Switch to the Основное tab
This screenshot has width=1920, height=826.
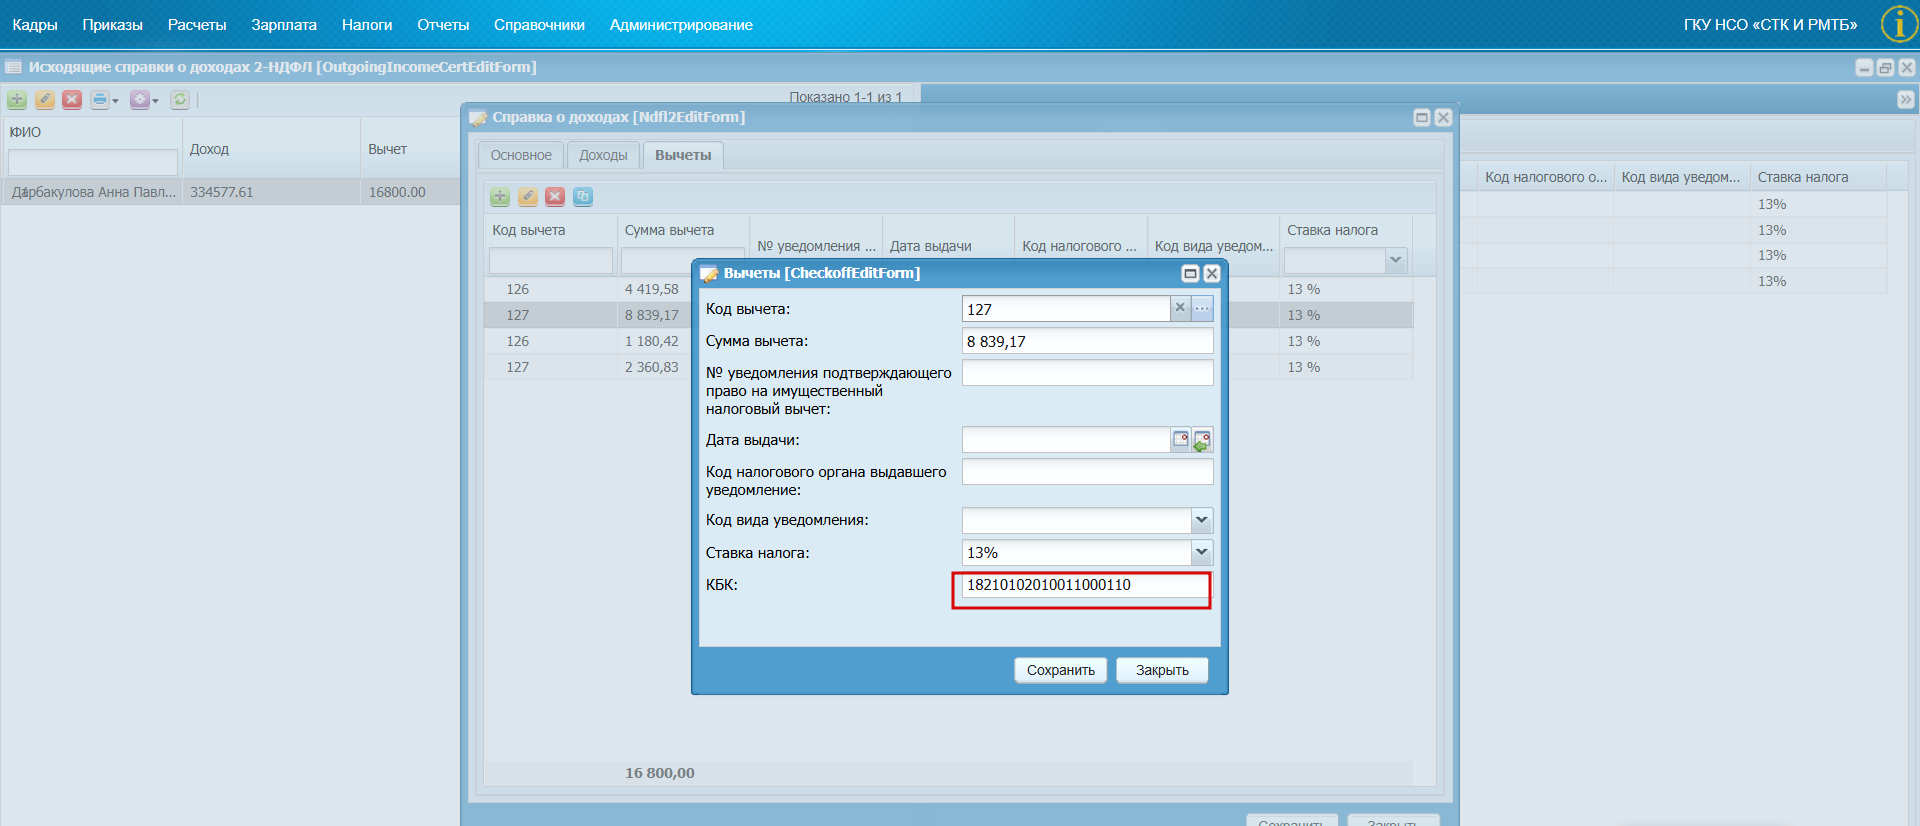point(521,155)
